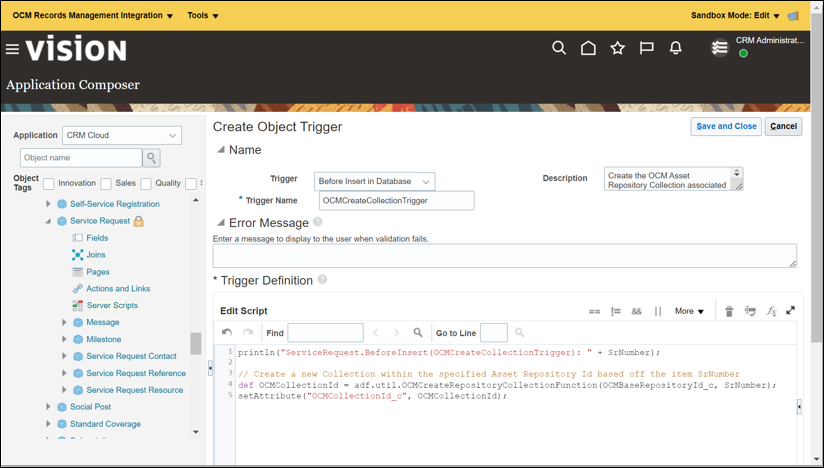
Task: Click the Find search magnifier icon
Action: (x=418, y=332)
